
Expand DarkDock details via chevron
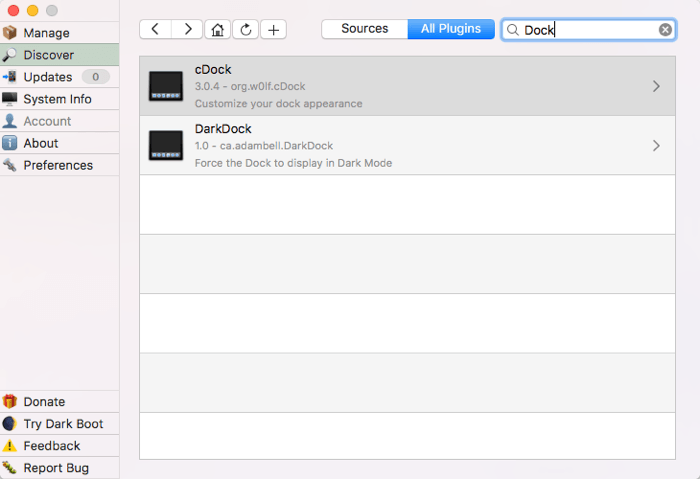click(656, 146)
